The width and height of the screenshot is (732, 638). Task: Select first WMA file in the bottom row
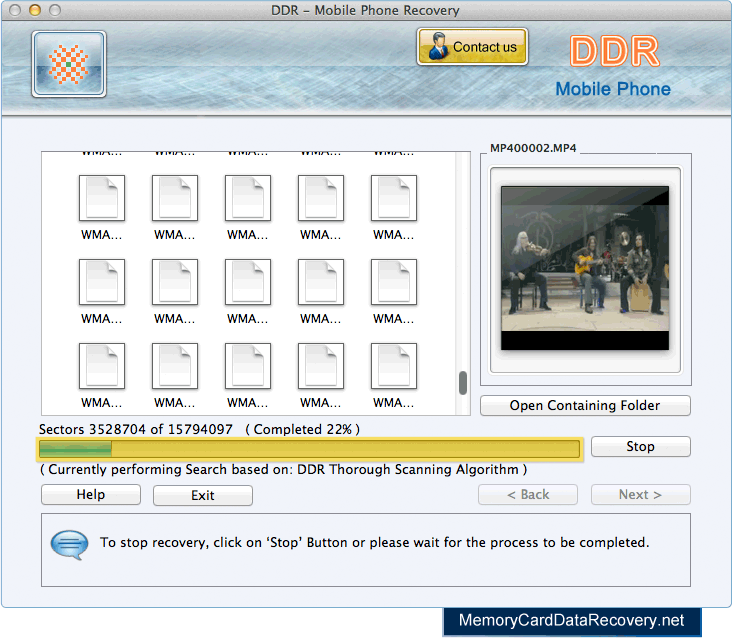click(x=102, y=375)
